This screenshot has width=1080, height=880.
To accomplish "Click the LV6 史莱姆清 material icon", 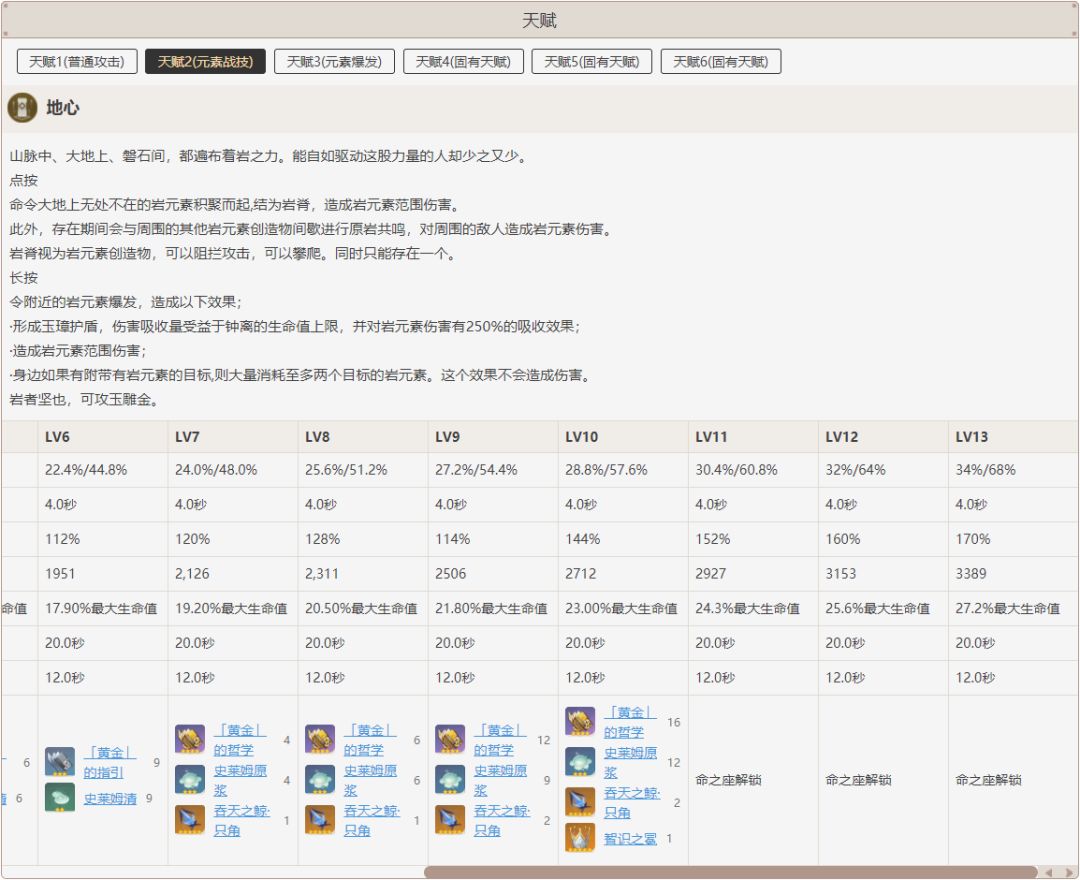I will pos(60,797).
